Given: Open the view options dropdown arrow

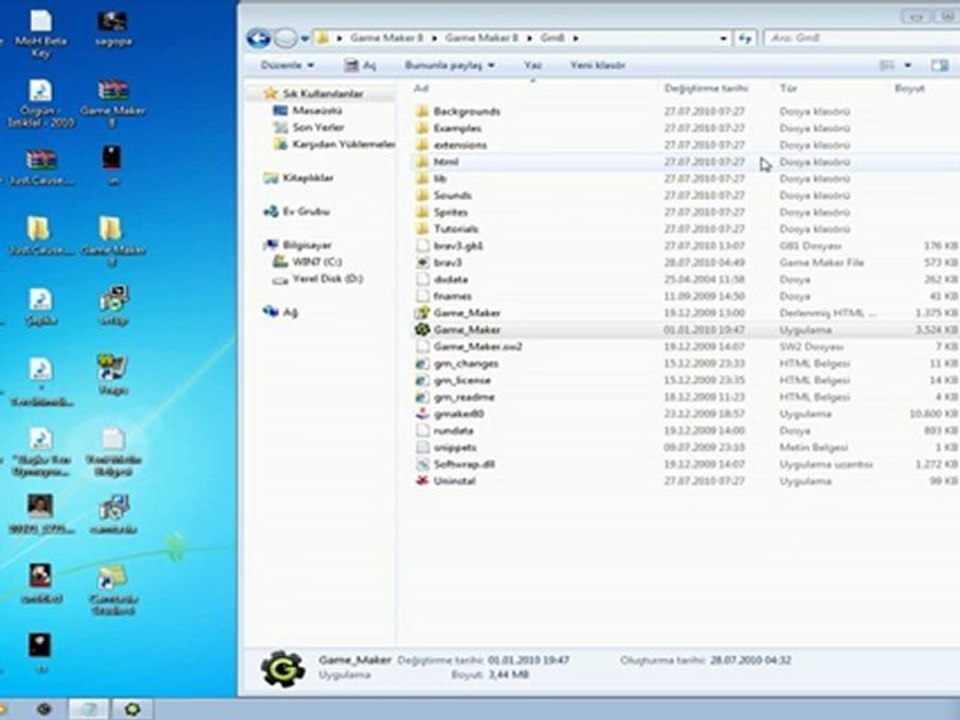Looking at the screenshot, I should 907,66.
